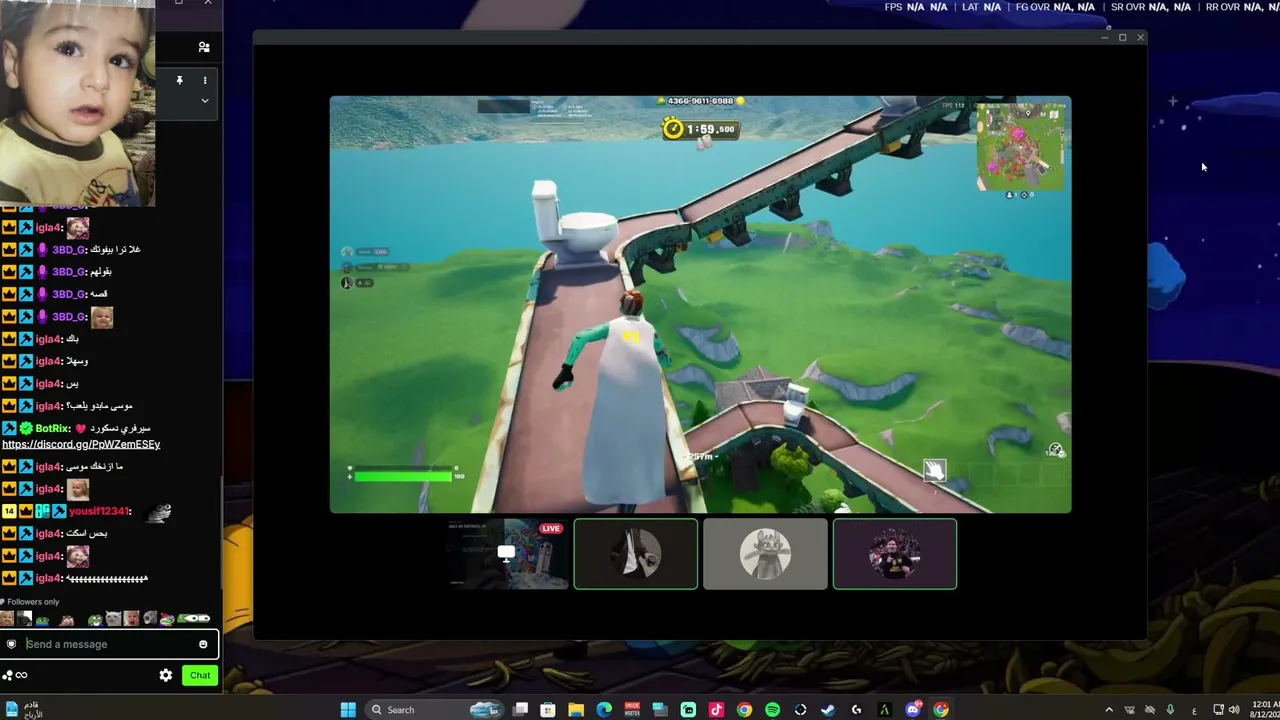Open the emote picker smiley in message box
Screen dimensions: 1280x720
pos(203,644)
